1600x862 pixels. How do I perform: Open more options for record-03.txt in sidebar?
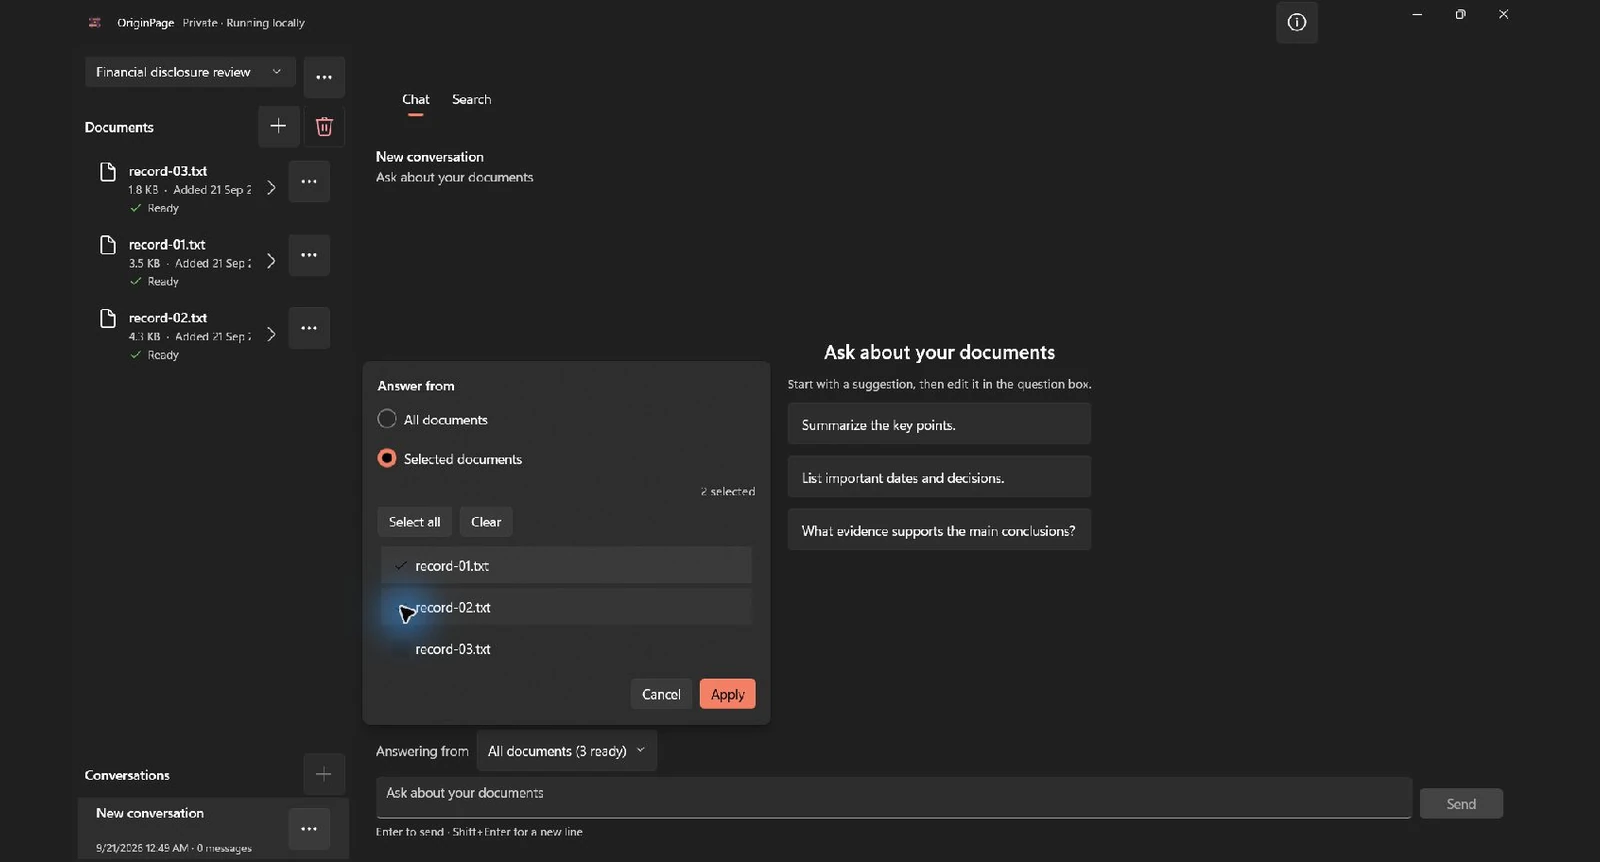pyautogui.click(x=309, y=182)
